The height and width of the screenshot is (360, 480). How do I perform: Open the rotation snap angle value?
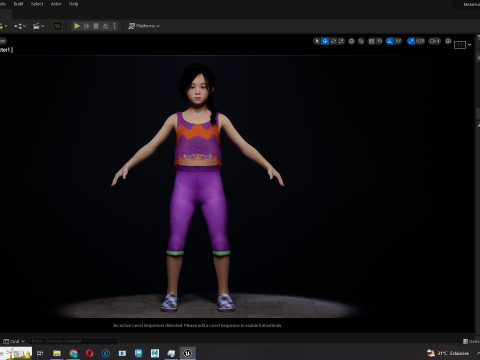[398, 41]
